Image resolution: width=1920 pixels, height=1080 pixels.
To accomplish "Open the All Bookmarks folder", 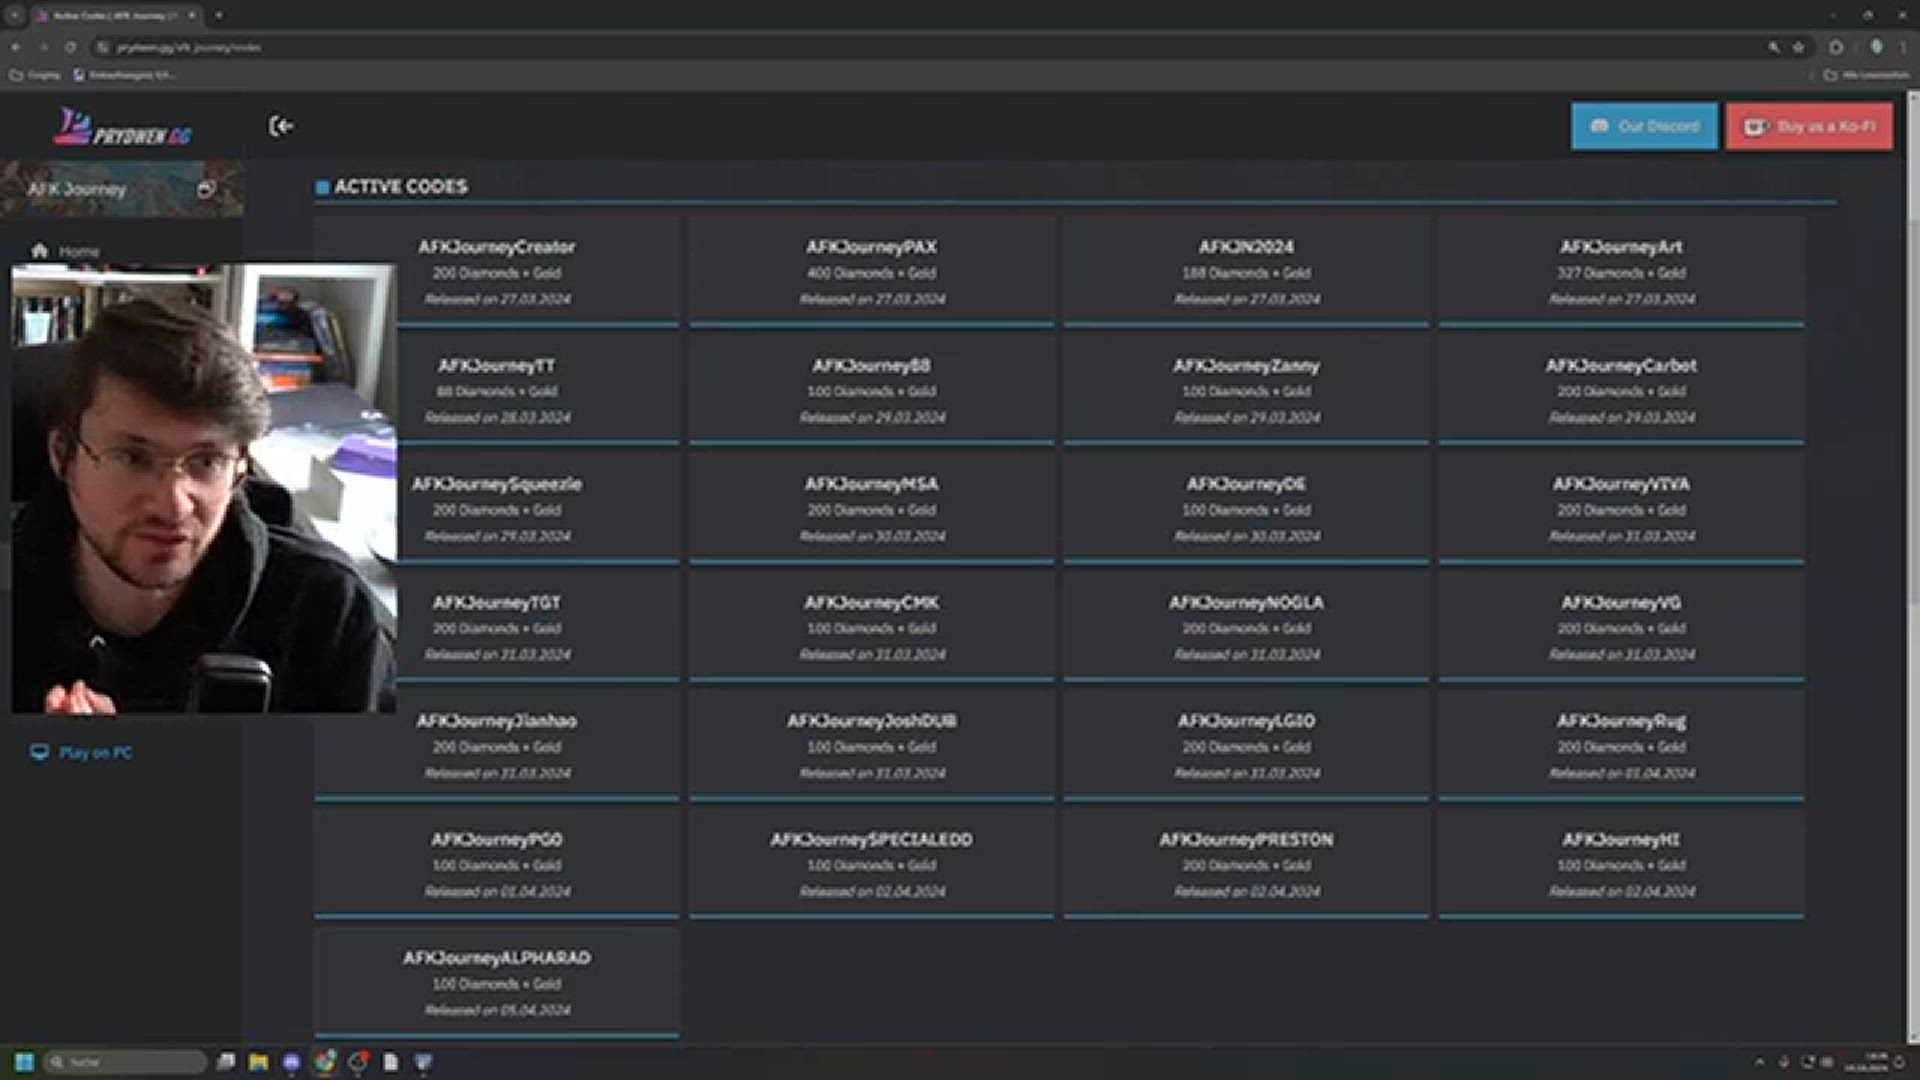I will 1866,75.
